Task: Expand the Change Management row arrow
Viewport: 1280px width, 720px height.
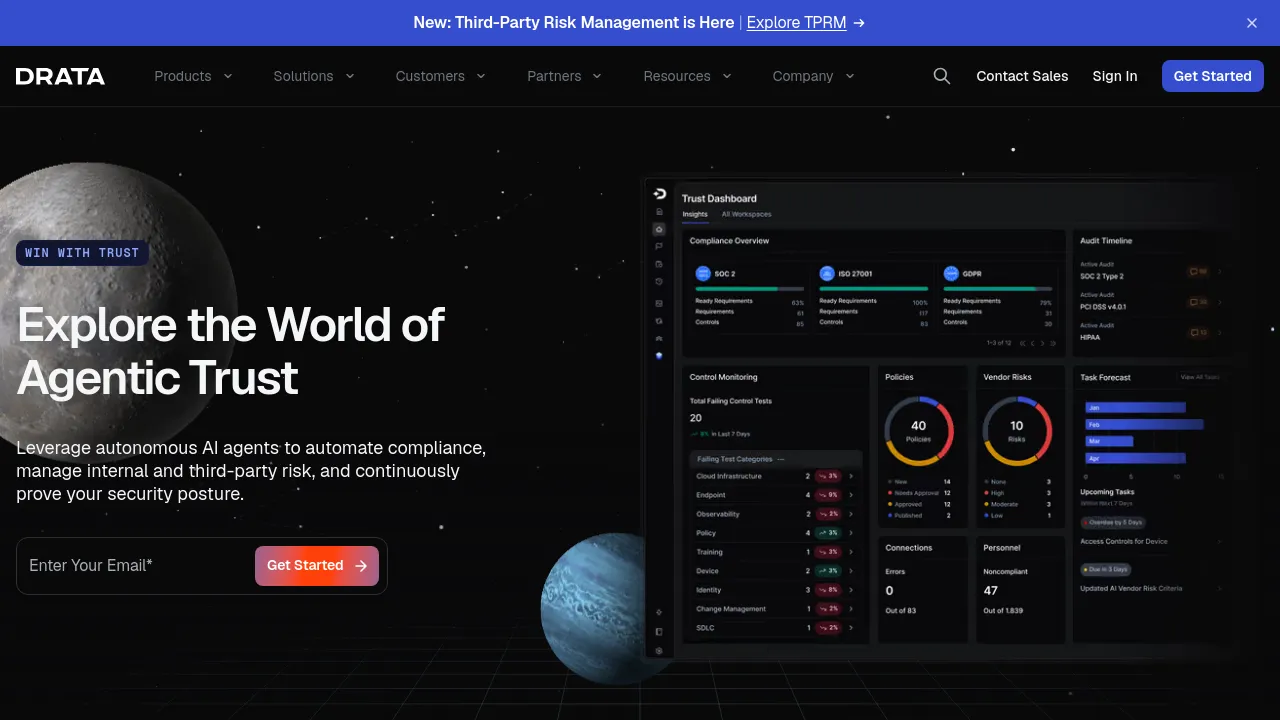Action: [851, 609]
